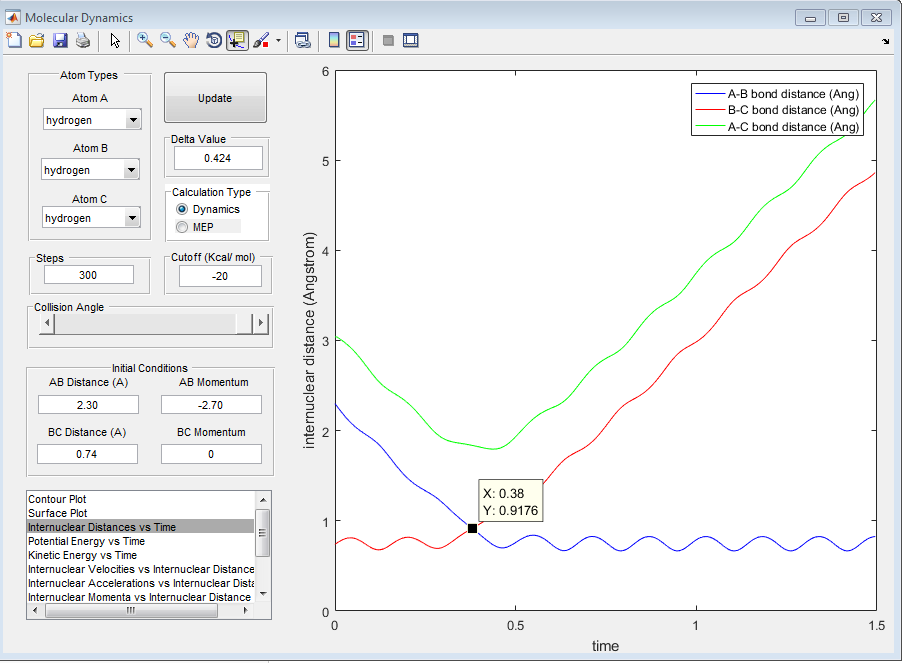
Task: Activate the Pan hand tool
Action: (x=191, y=41)
